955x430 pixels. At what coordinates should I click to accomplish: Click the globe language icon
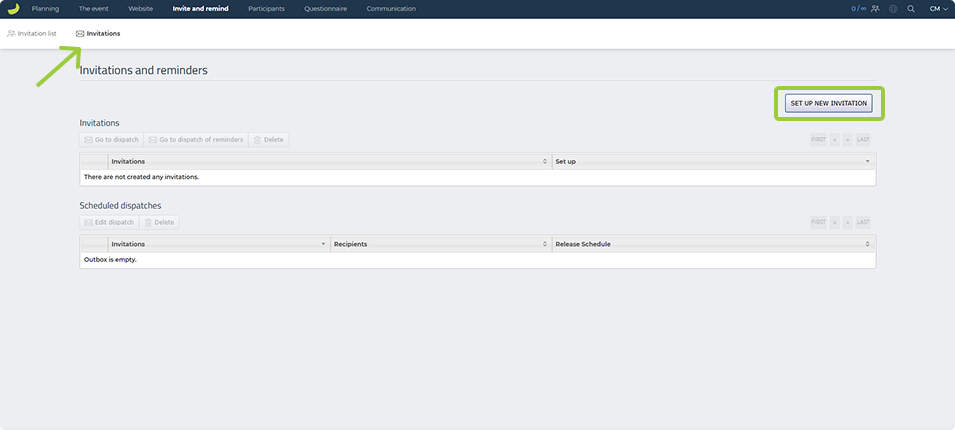893,9
